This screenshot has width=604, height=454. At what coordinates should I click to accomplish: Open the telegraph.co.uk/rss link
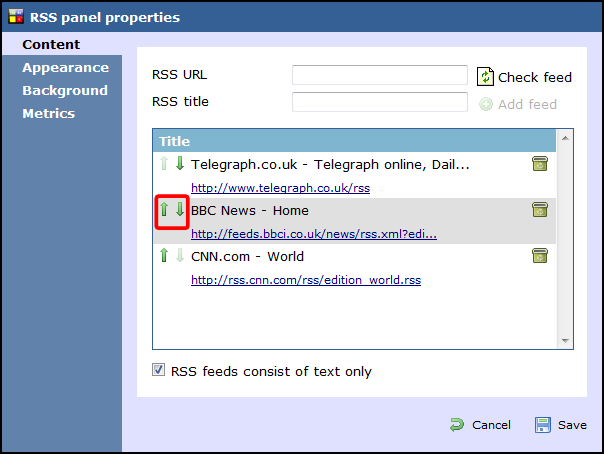[280, 188]
